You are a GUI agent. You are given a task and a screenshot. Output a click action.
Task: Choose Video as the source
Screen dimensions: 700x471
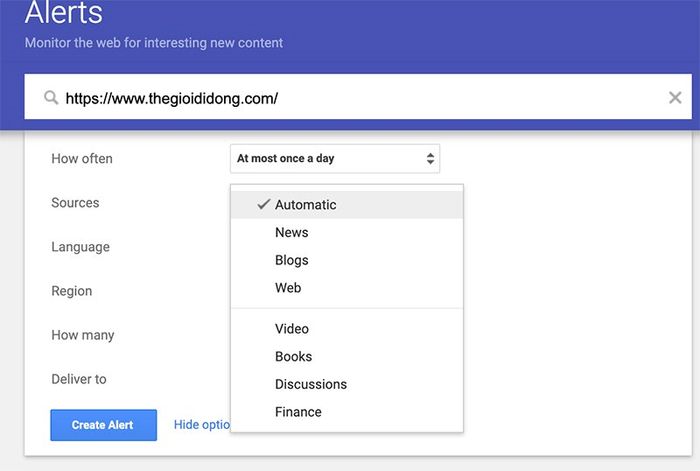(292, 329)
